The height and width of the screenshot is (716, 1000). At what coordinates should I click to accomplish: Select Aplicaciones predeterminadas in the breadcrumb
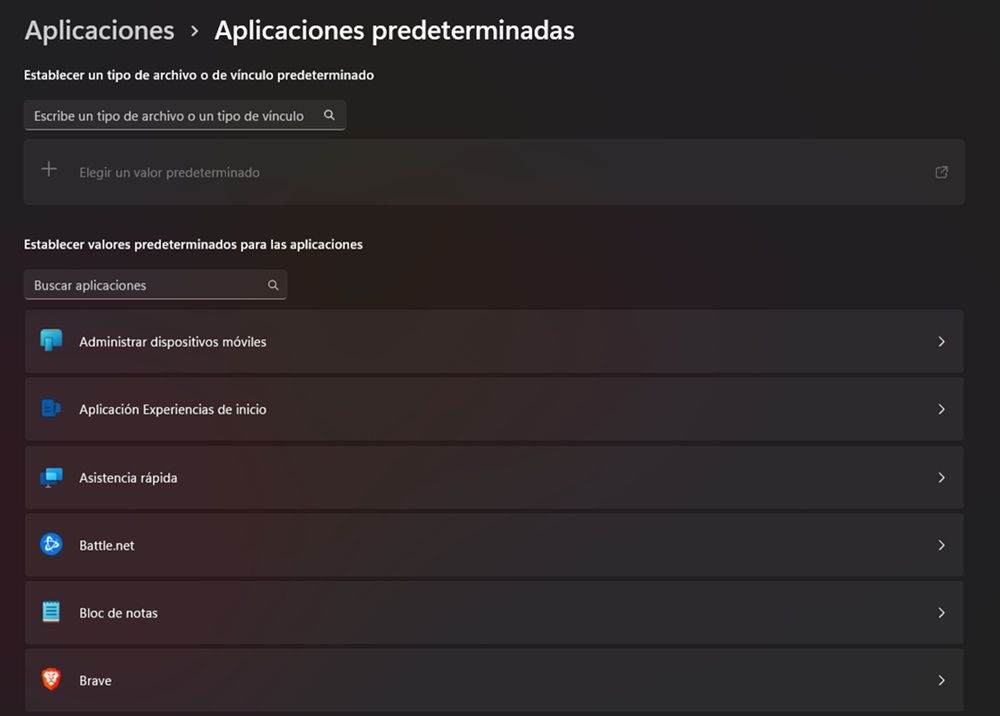click(394, 30)
